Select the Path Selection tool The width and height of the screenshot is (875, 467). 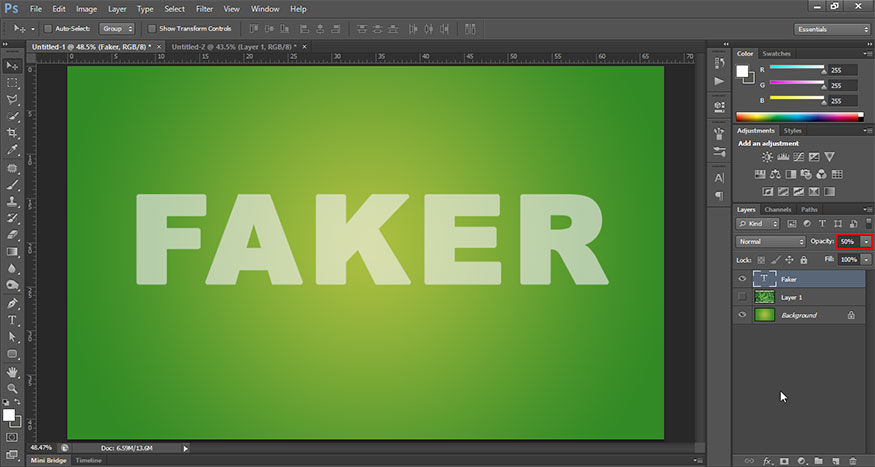tap(12, 337)
